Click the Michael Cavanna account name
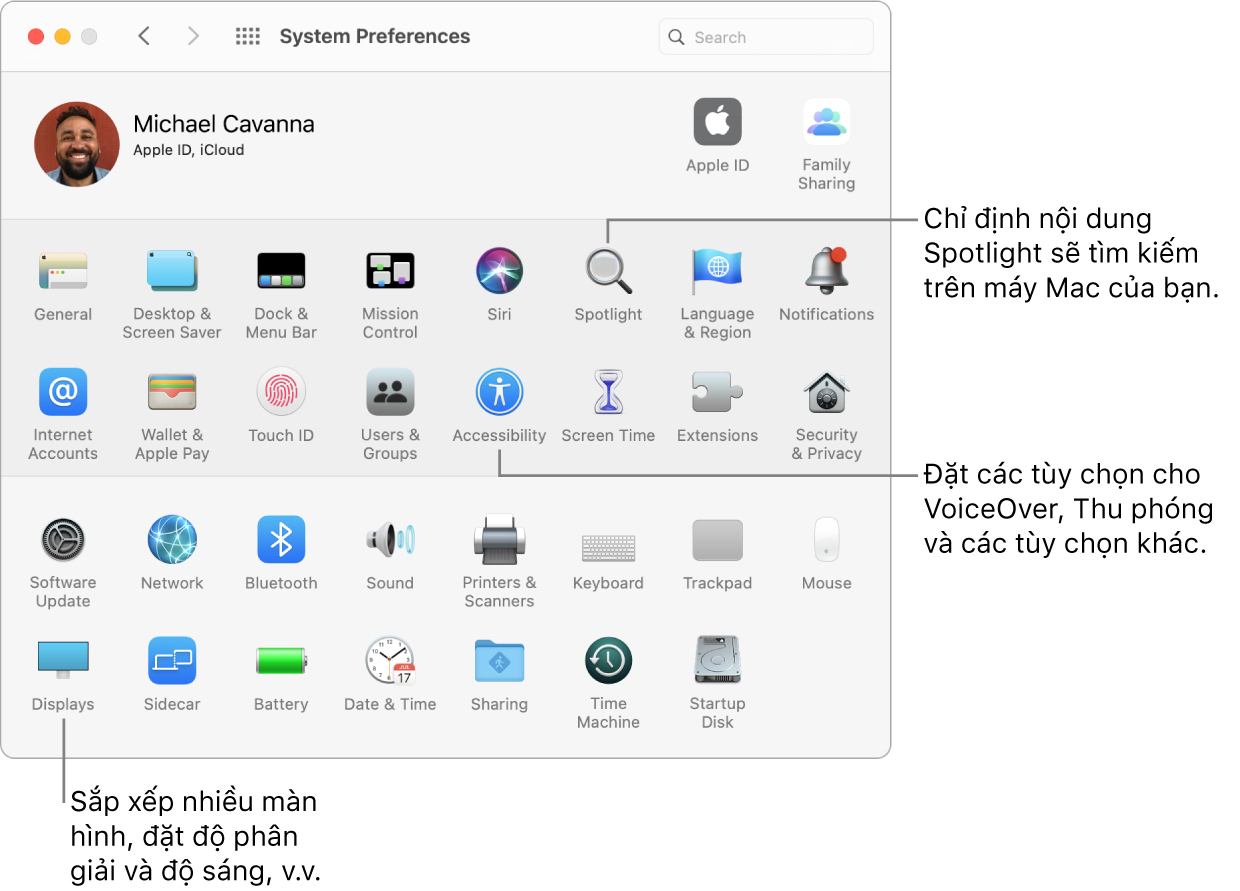Viewport: 1240px width, 891px height. click(224, 124)
